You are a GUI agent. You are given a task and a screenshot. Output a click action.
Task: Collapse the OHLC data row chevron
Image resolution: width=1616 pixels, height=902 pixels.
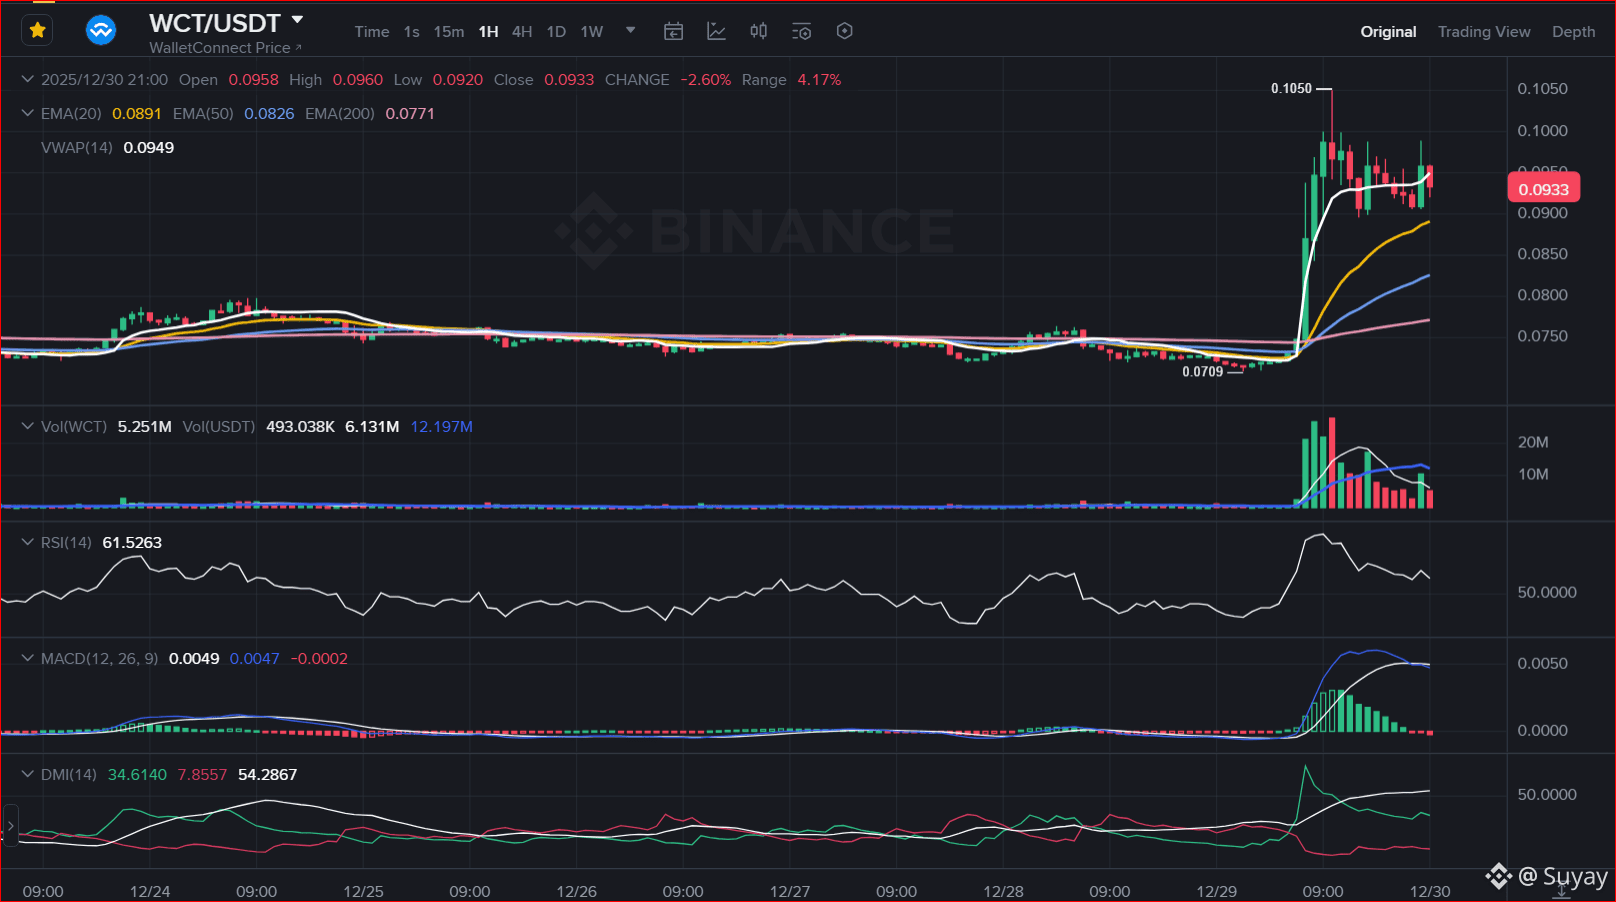point(28,79)
